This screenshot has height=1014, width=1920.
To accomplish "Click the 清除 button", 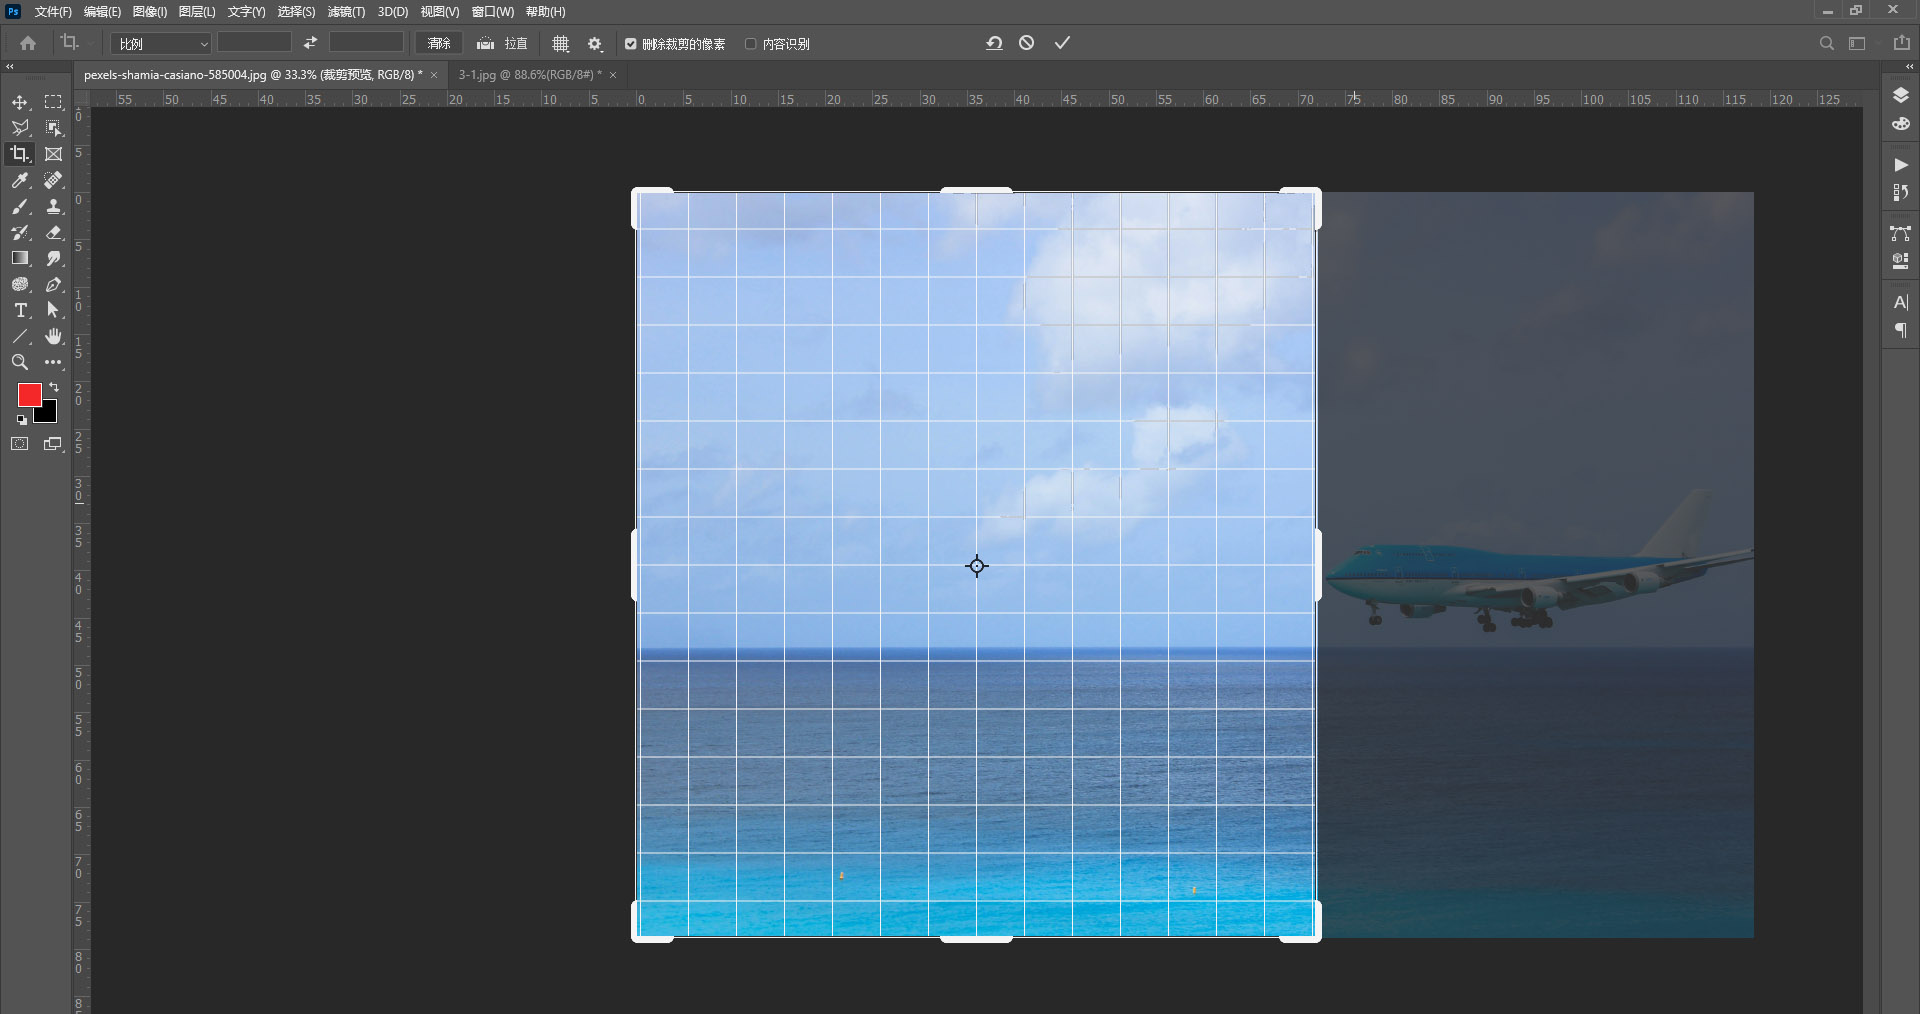I will tap(439, 44).
